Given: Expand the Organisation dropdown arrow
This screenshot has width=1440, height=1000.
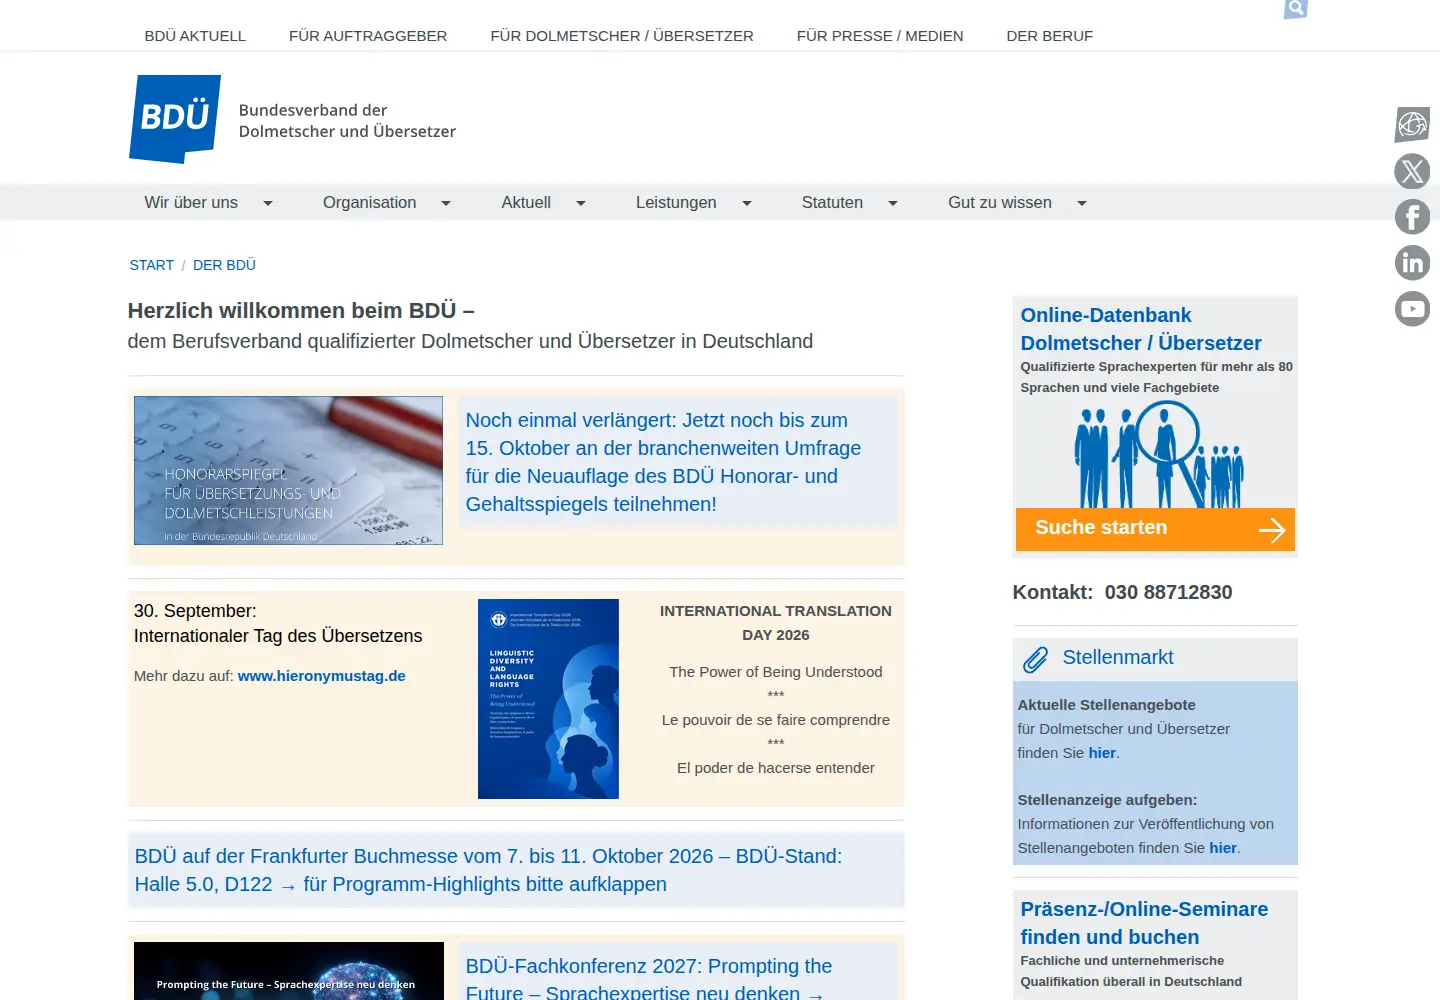Looking at the screenshot, I should (446, 203).
